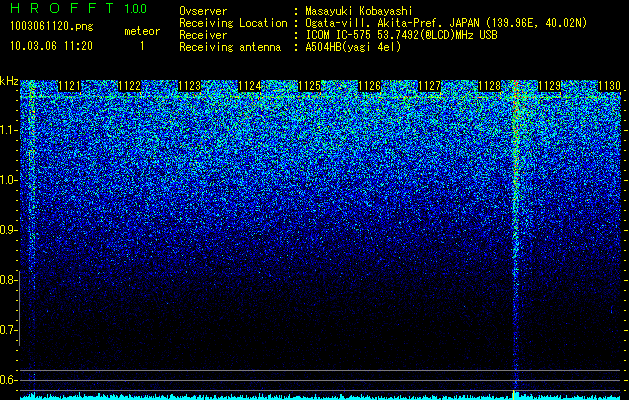This screenshot has height=400, width=629.
Task: Select the filename 1003061120.png
Action: point(52,27)
